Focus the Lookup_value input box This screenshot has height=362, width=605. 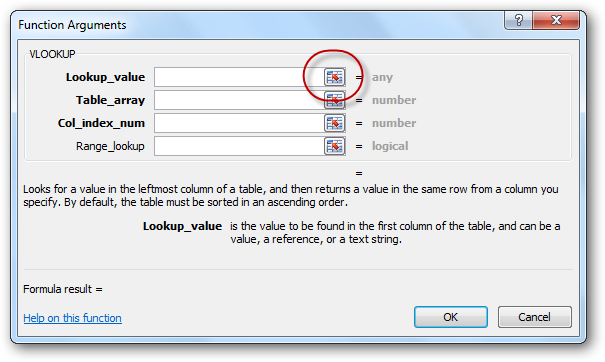pos(239,77)
